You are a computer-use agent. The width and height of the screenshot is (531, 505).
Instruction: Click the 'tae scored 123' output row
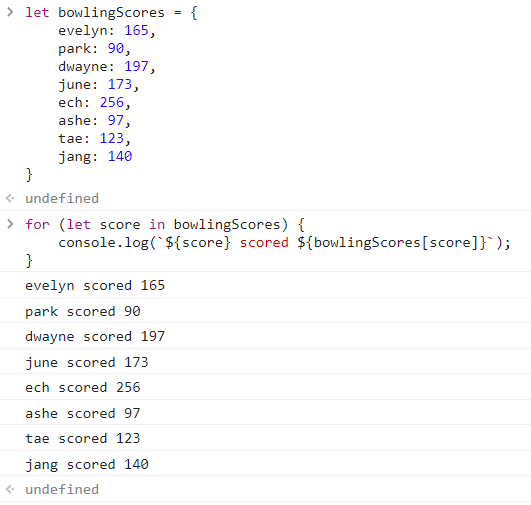tap(266, 438)
